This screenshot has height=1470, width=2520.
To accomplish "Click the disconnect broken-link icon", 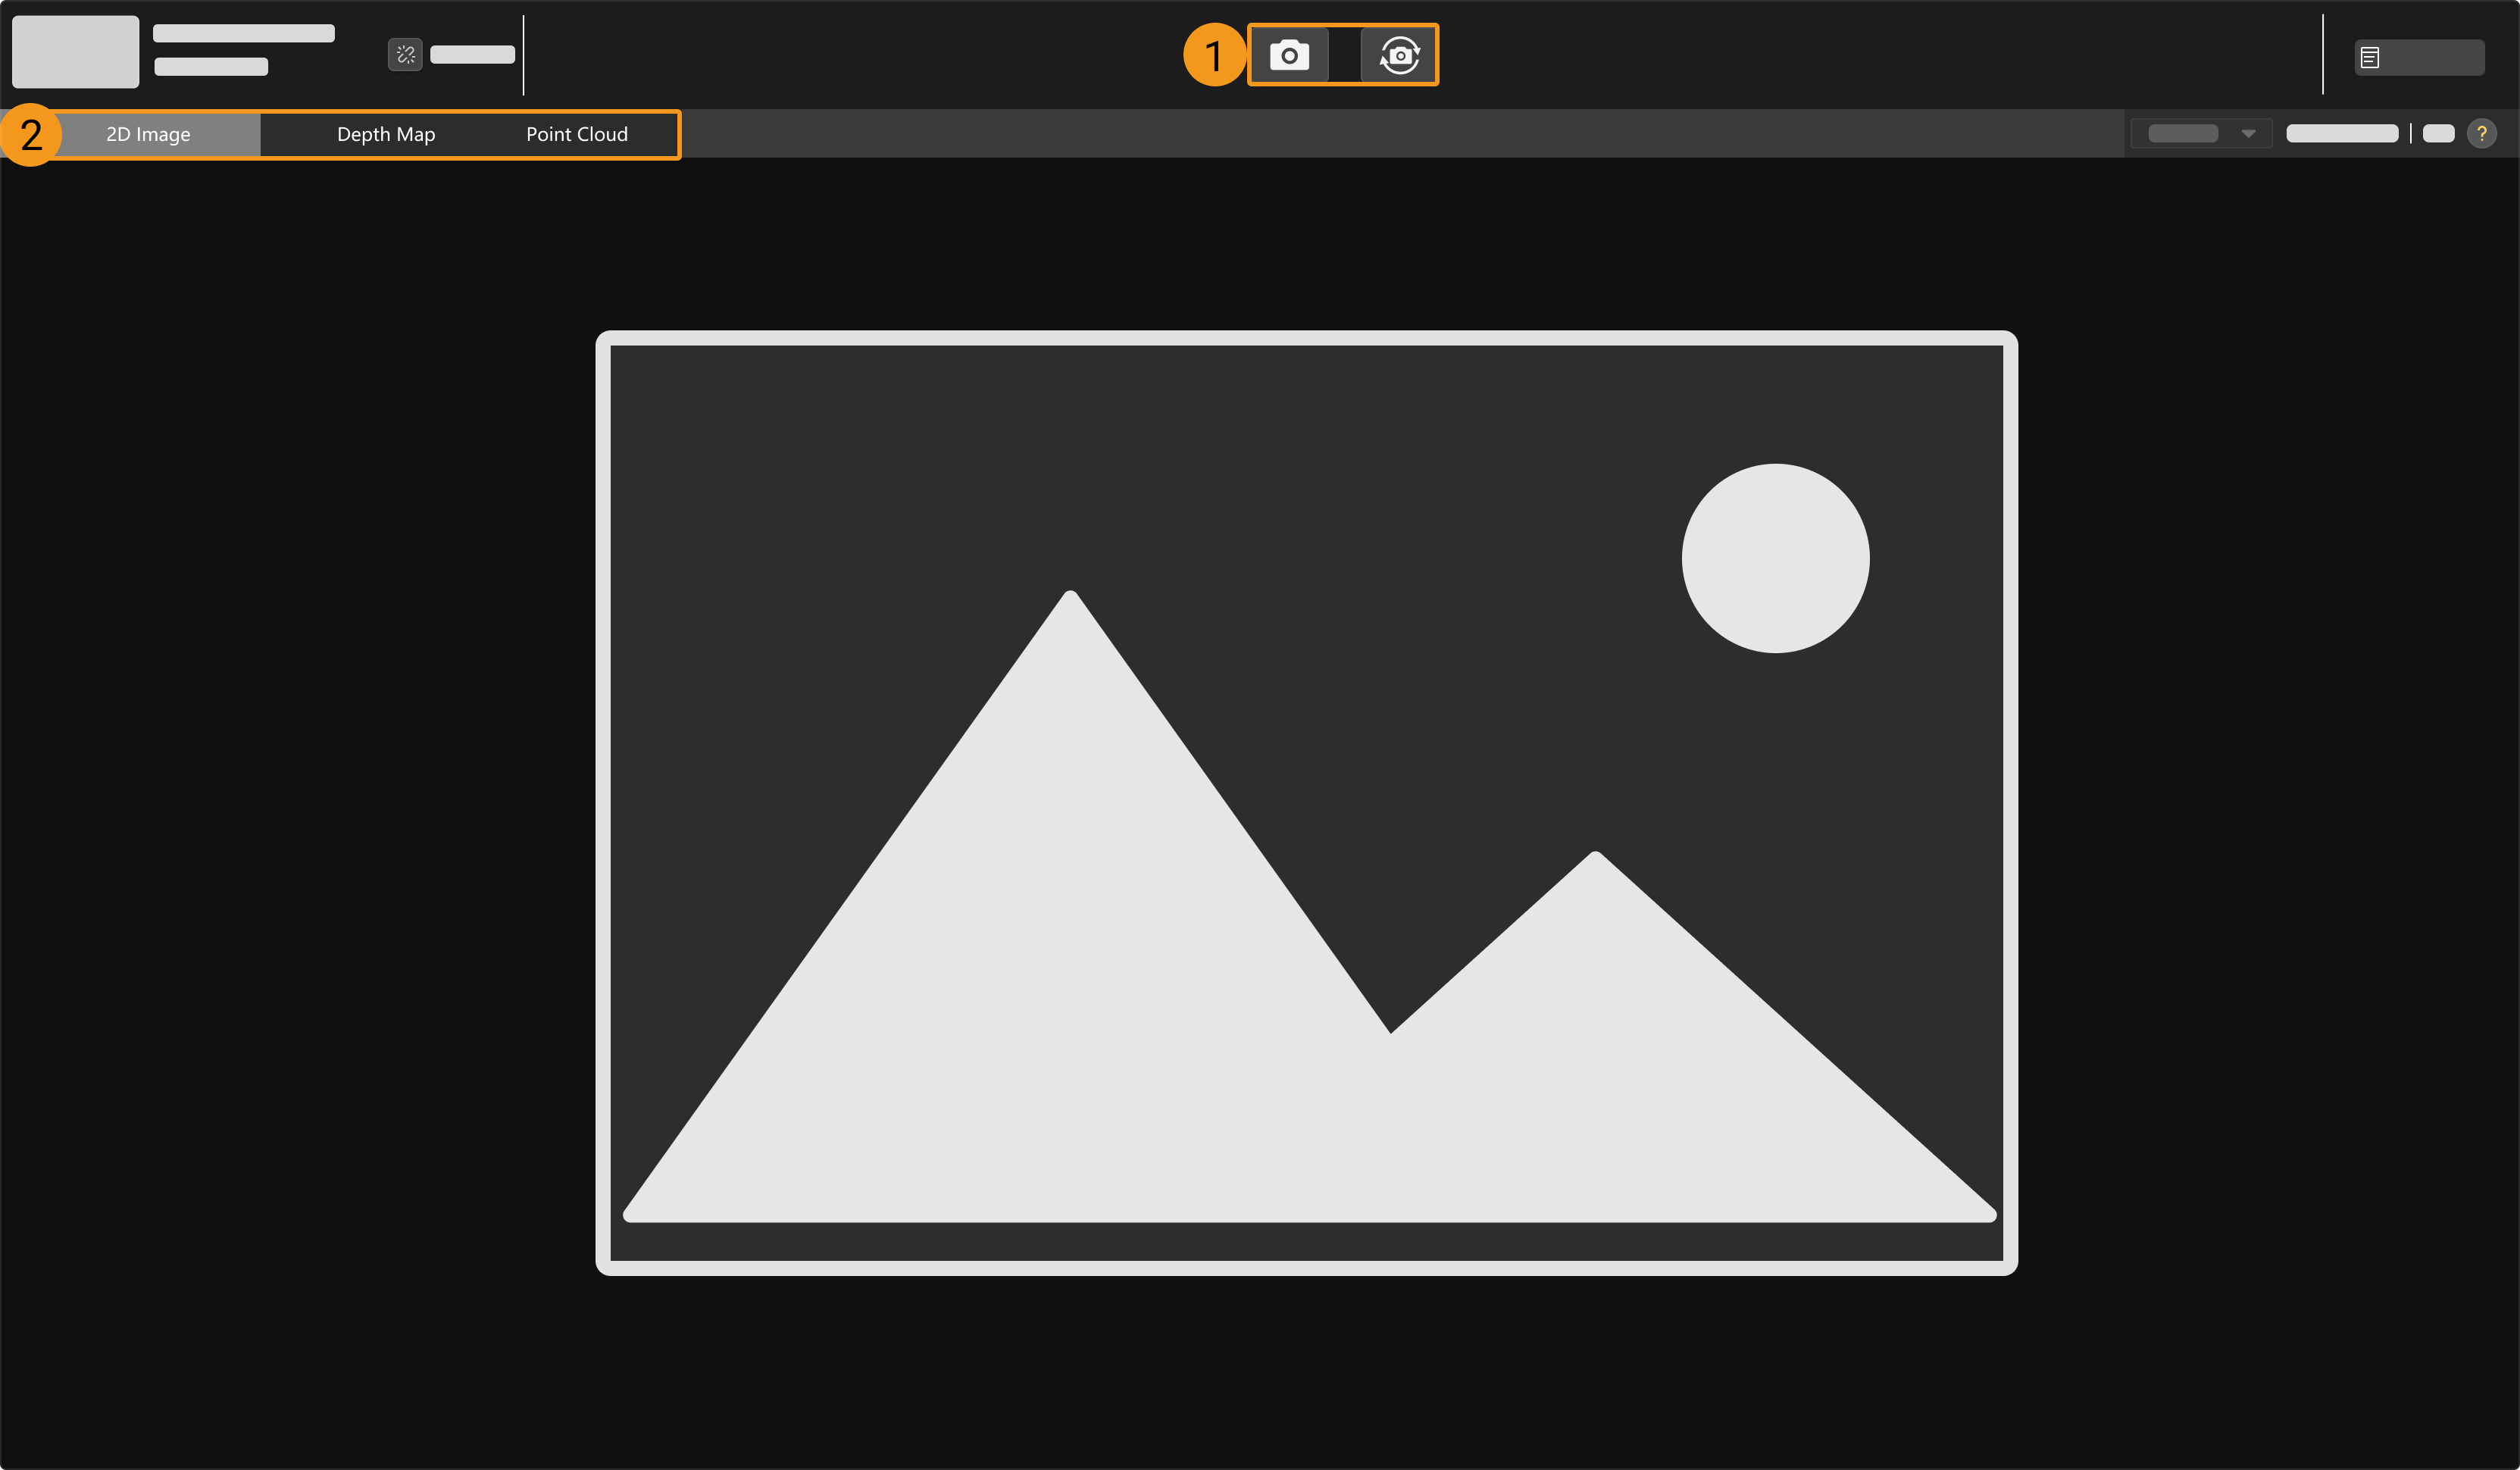I will 405,55.
